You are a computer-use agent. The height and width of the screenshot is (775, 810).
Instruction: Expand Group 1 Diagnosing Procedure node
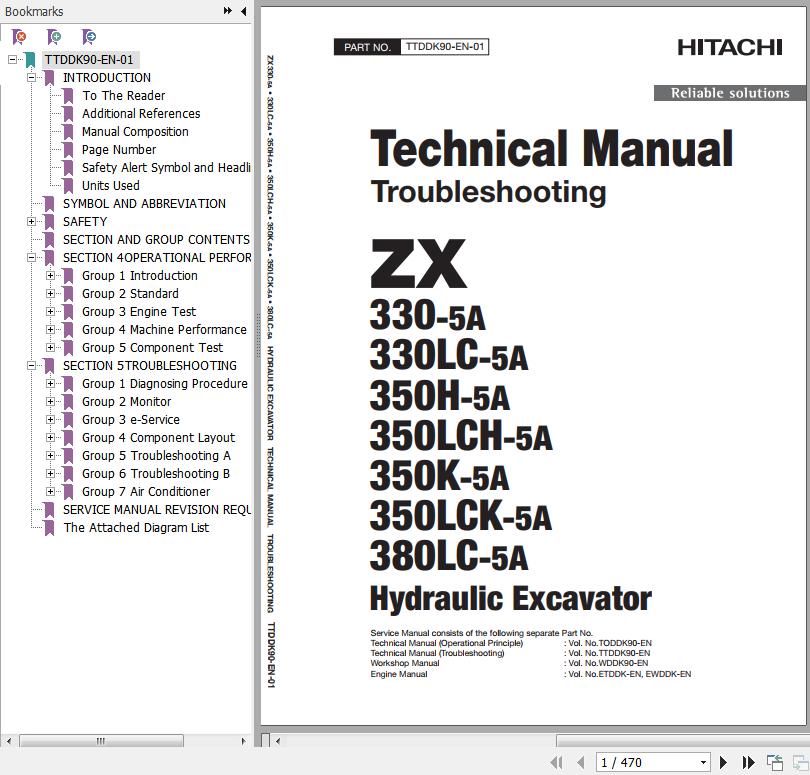(50, 384)
